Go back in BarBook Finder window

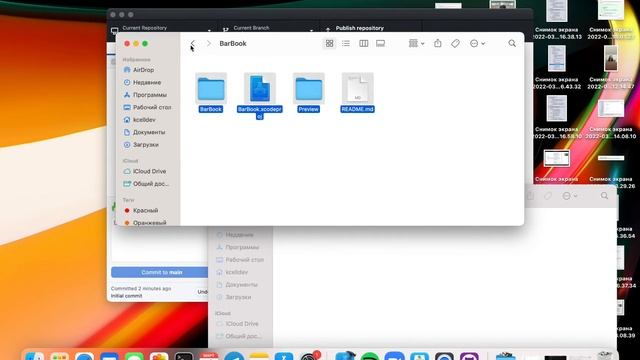(193, 43)
